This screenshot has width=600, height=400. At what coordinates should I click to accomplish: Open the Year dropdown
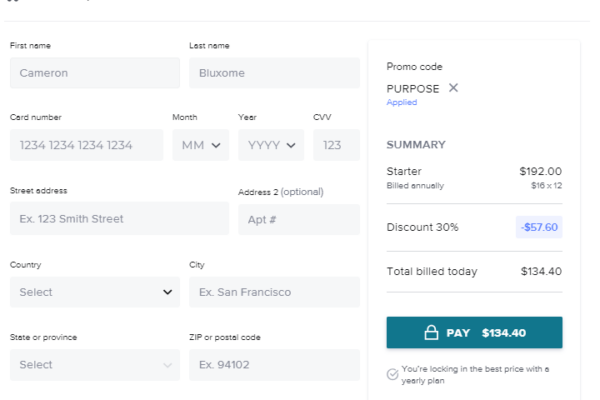[x=271, y=145]
